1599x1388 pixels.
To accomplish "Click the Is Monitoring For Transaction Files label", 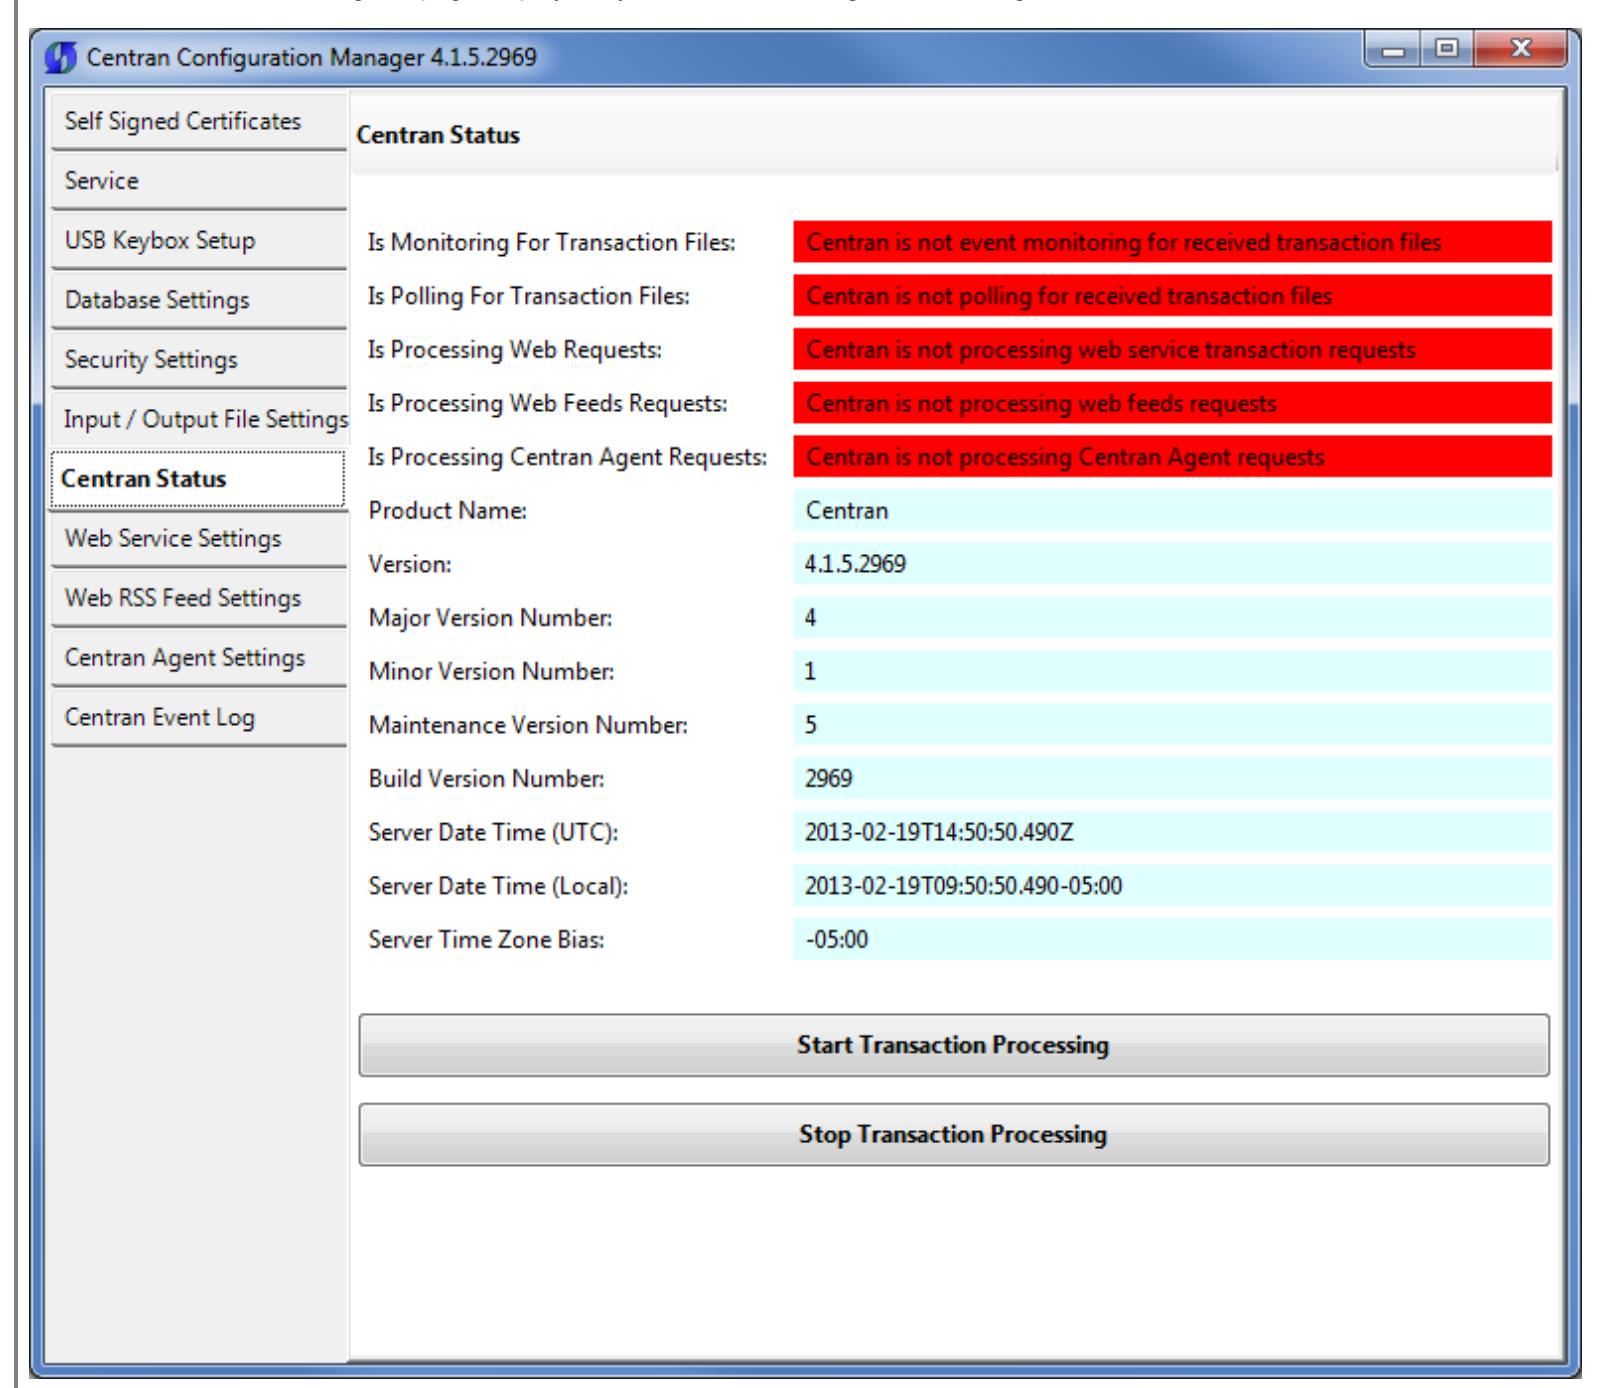I will tap(552, 242).
